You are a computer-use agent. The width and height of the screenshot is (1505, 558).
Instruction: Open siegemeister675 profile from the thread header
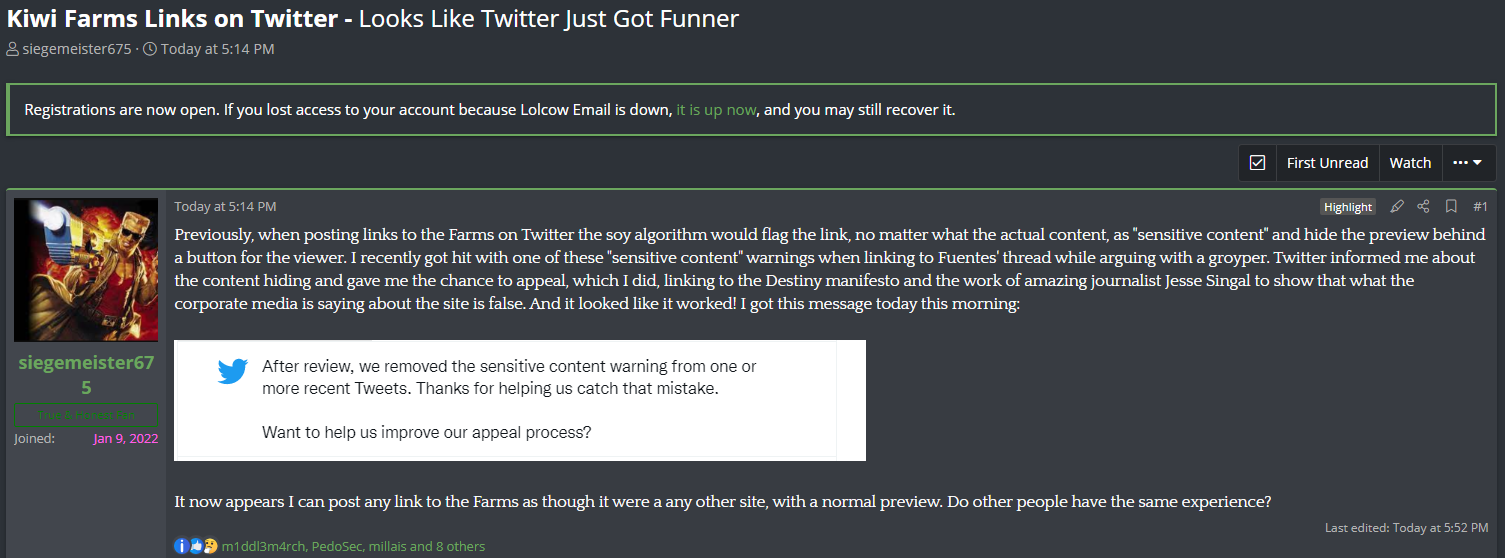pos(77,49)
